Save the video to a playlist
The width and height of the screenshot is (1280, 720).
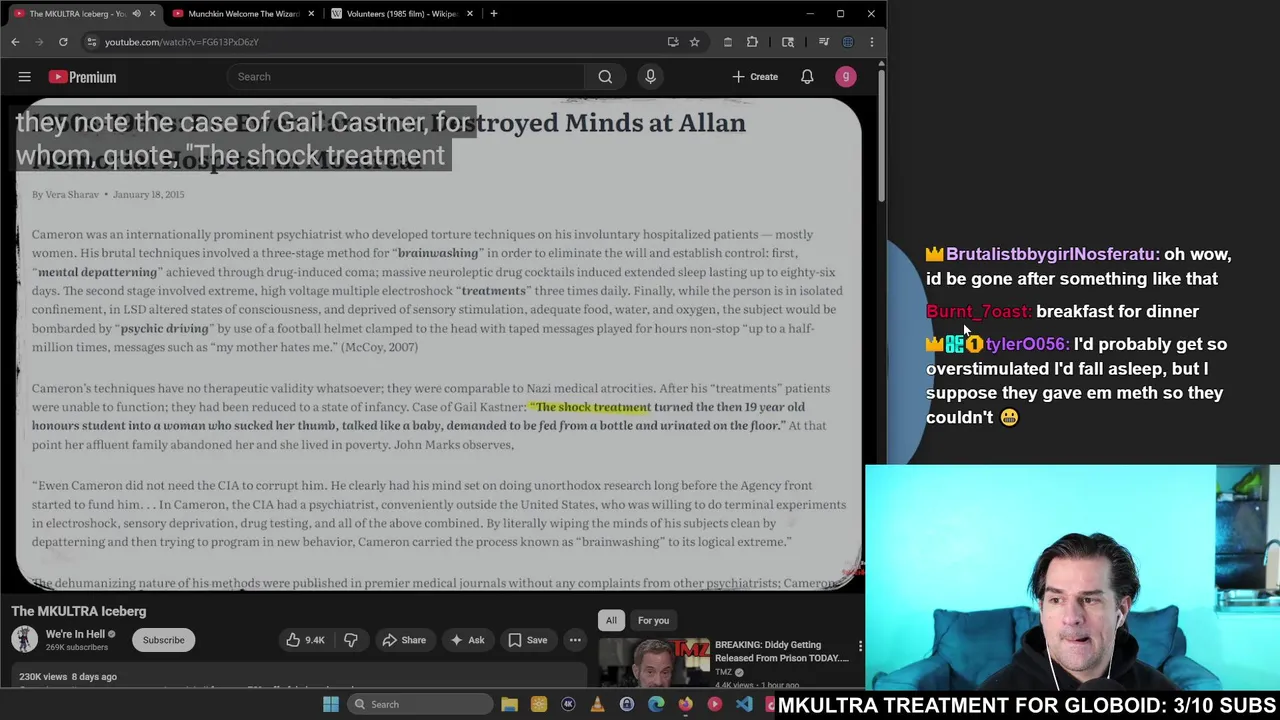[527, 640]
